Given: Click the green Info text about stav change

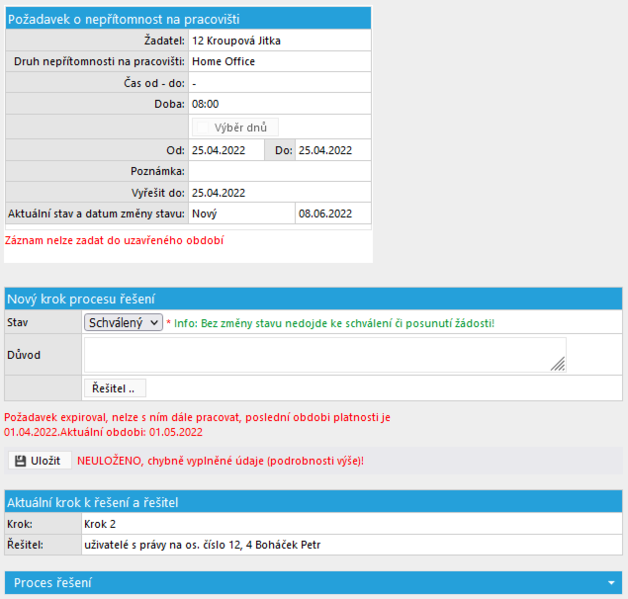Looking at the screenshot, I should 334,323.
